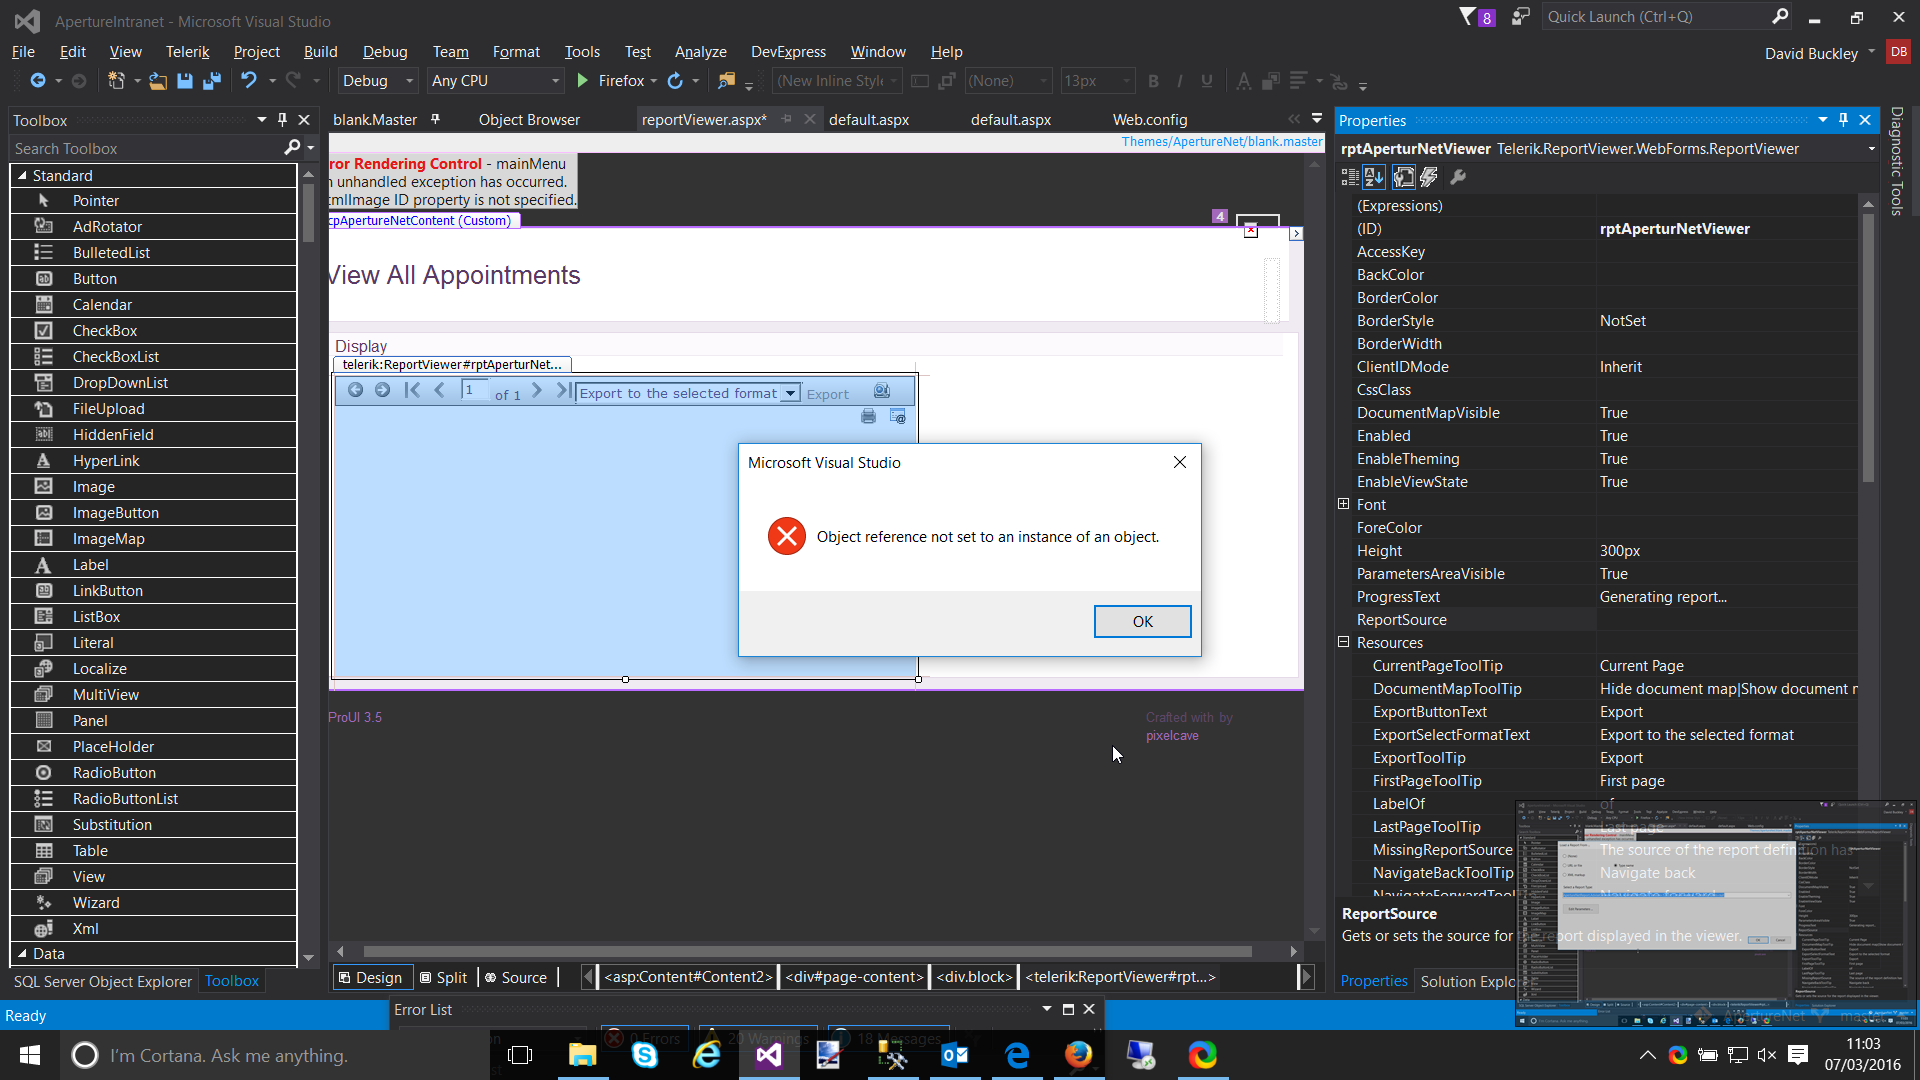The height and width of the screenshot is (1080, 1920).
Task: Toggle Alphabetical sort in Properties
Action: point(1375,177)
